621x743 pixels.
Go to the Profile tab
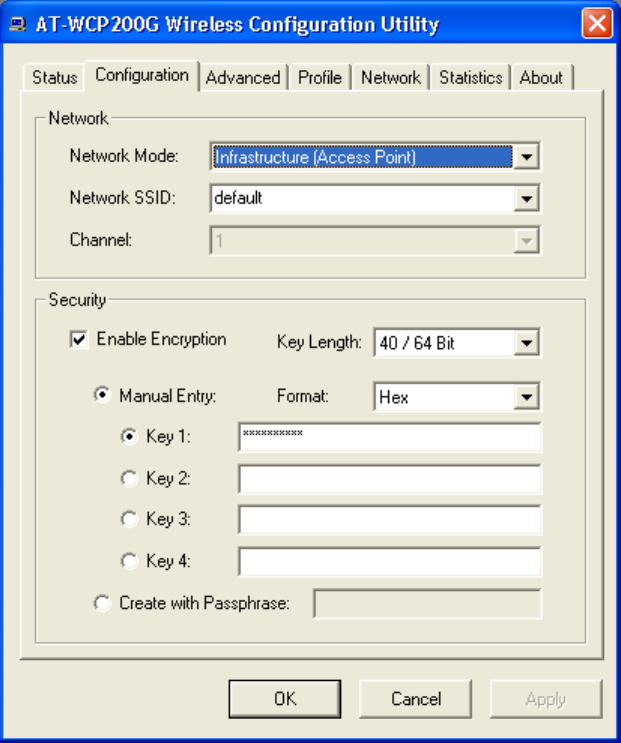tap(320, 77)
